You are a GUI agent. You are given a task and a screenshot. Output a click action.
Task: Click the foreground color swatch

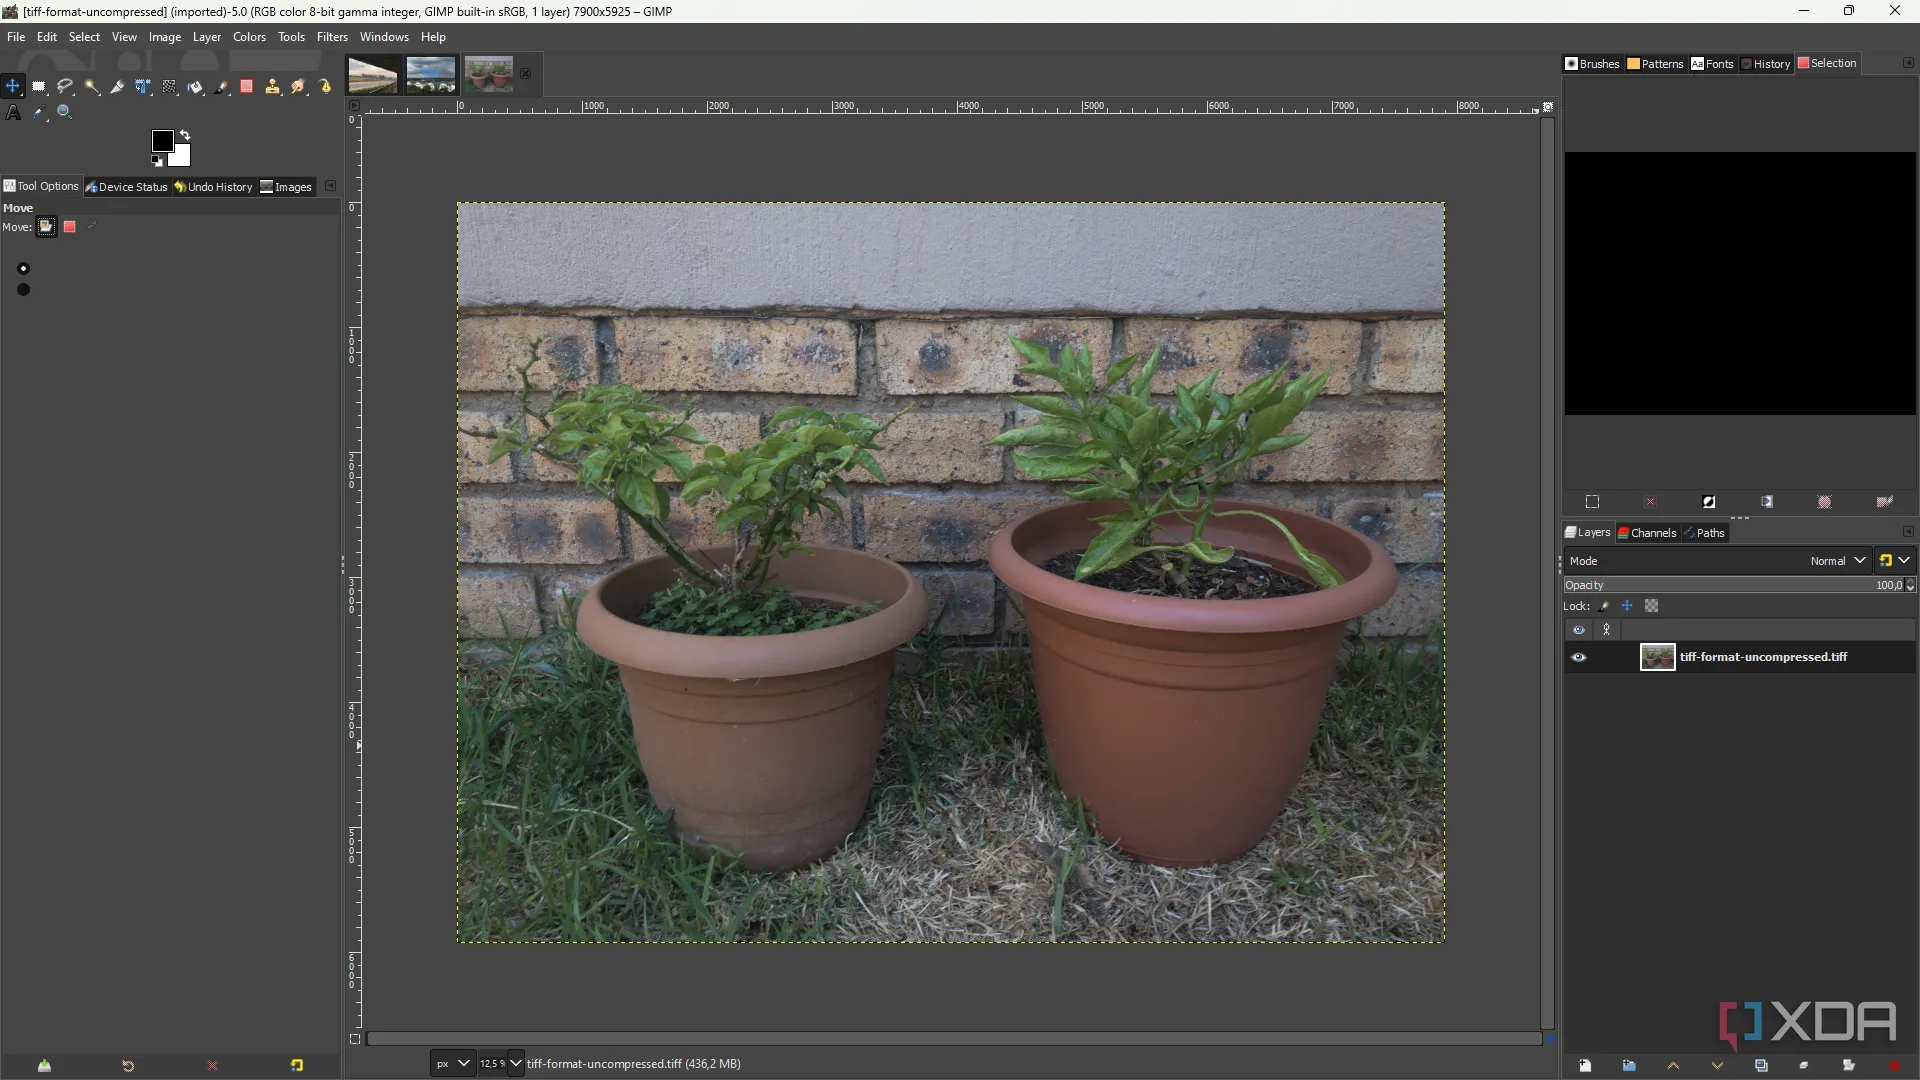coord(161,140)
